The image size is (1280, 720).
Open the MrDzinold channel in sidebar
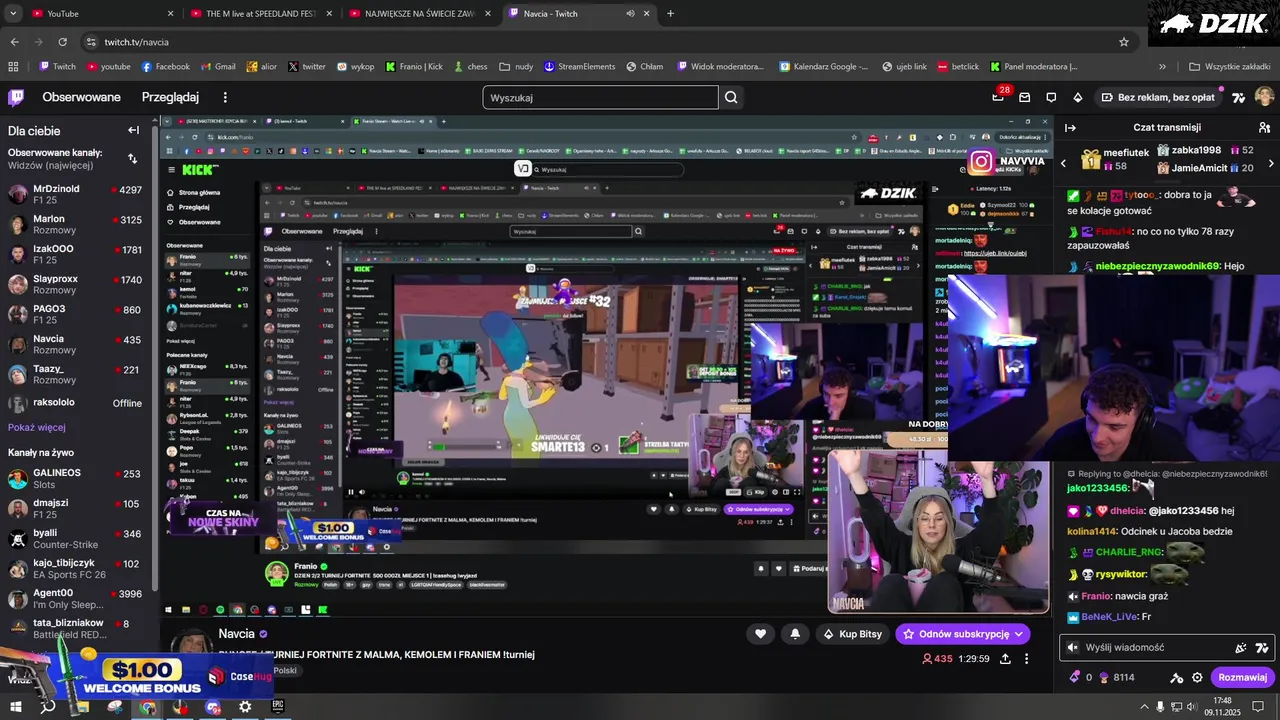pyautogui.click(x=75, y=194)
